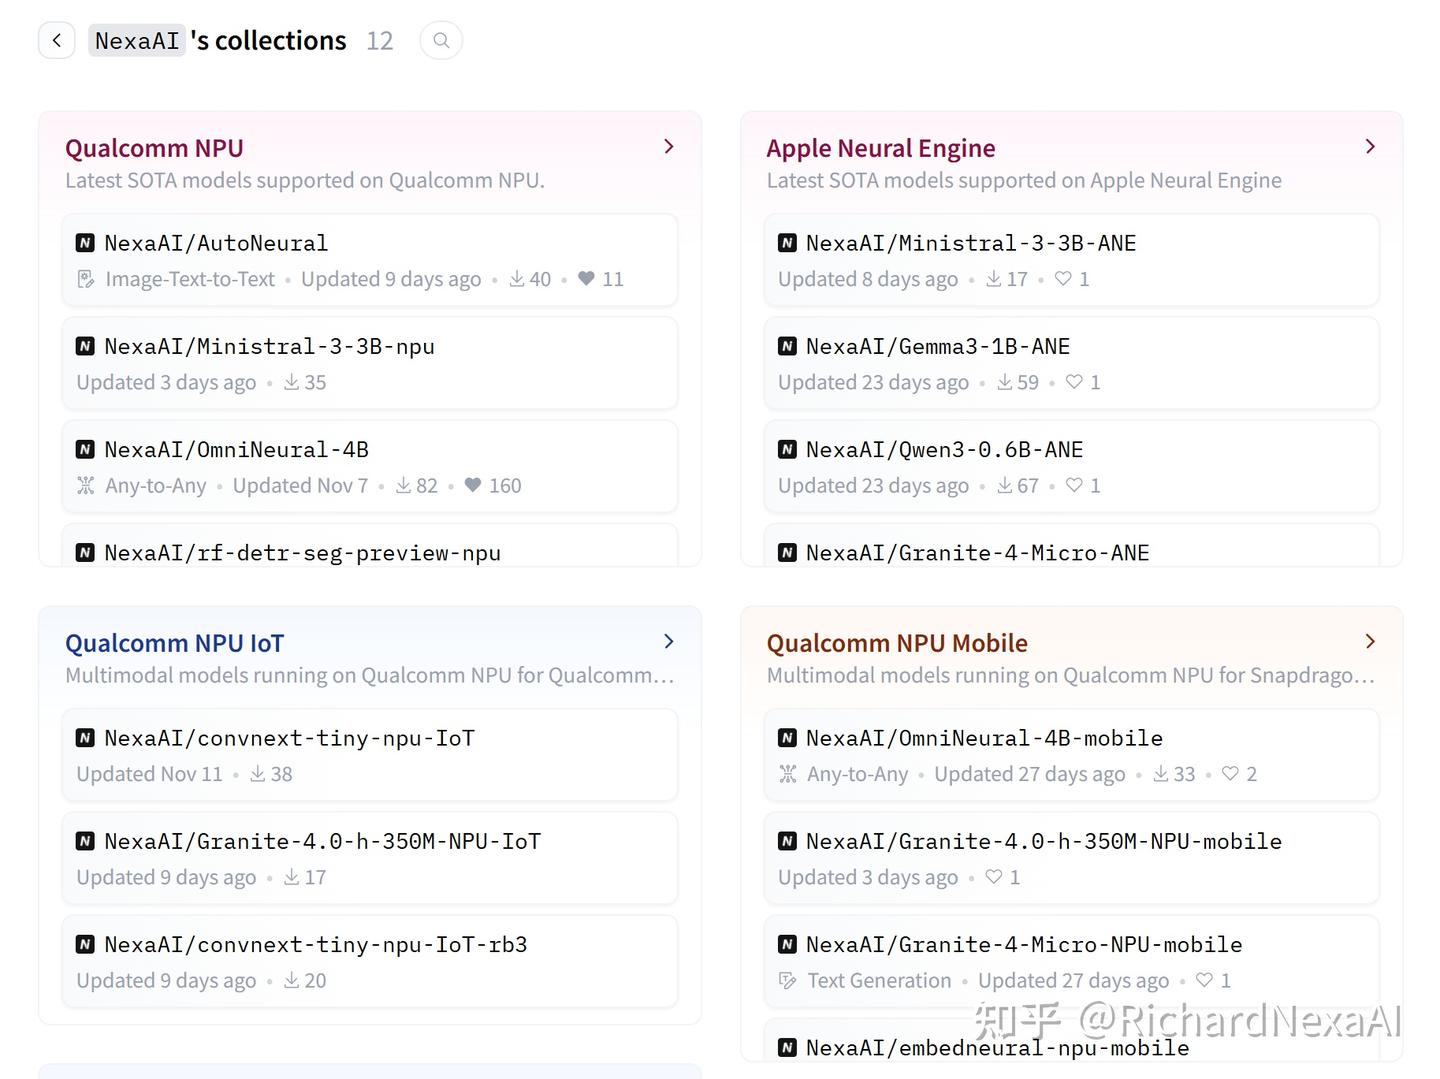
Task: Open the Qualcomm NPU collection title
Action: point(154,148)
